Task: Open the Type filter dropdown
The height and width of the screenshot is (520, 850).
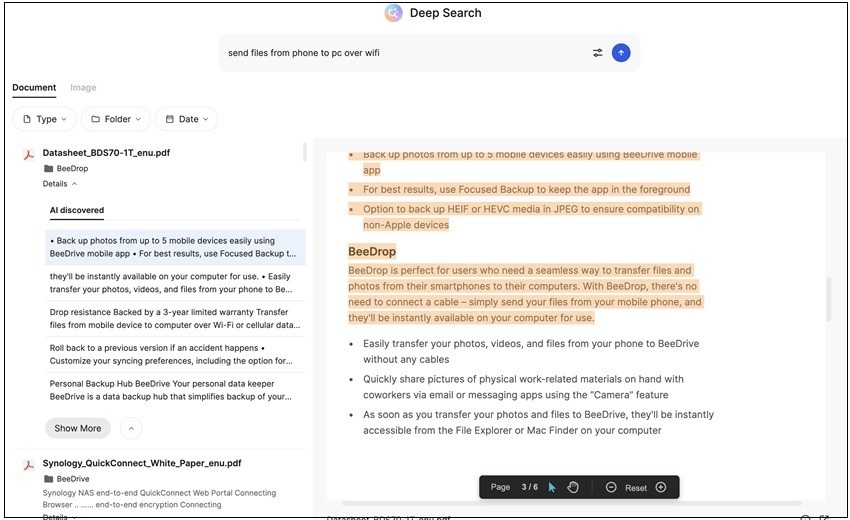Action: tap(45, 119)
